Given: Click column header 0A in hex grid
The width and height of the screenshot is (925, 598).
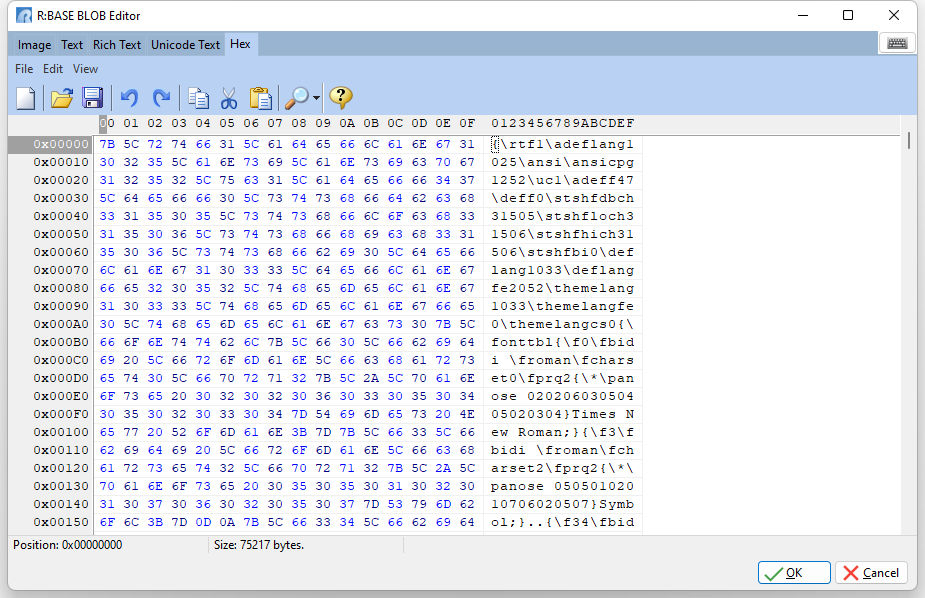Looking at the screenshot, I should pos(347,123).
